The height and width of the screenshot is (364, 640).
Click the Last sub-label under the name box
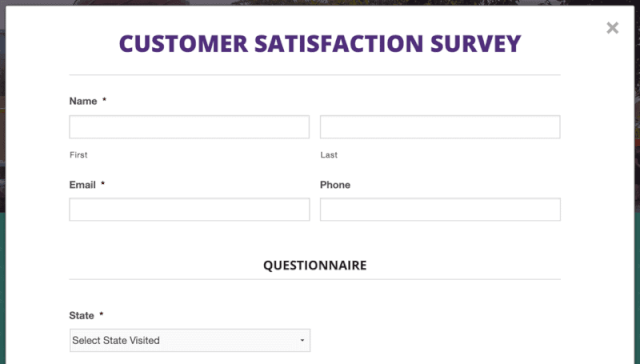(x=329, y=155)
